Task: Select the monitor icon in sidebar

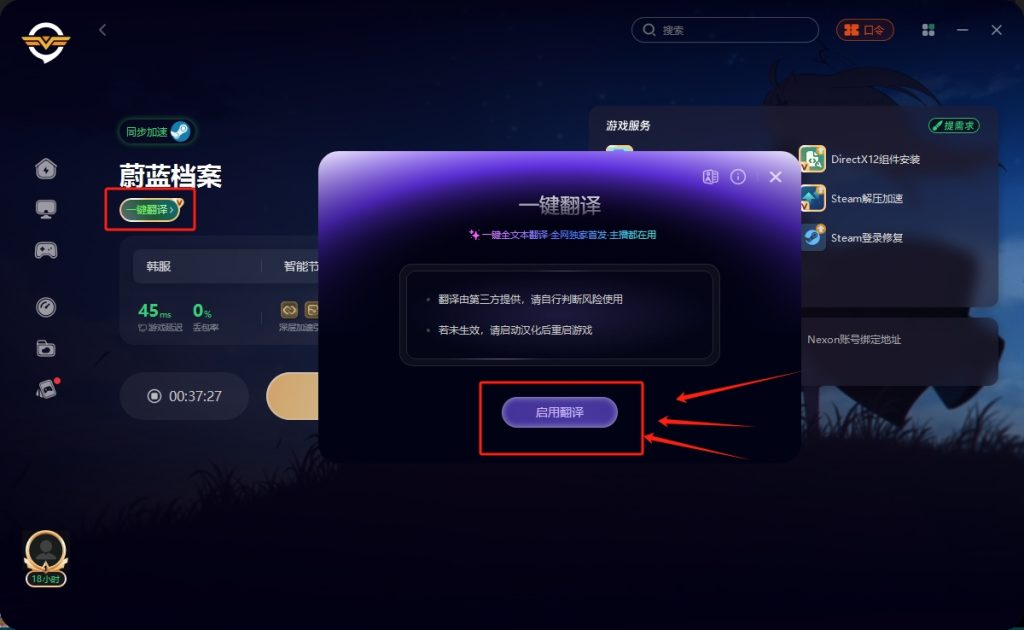Action: click(46, 210)
